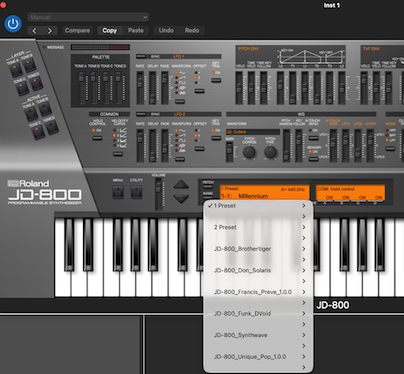Toggle the Active Tone B button

(x=45, y=108)
